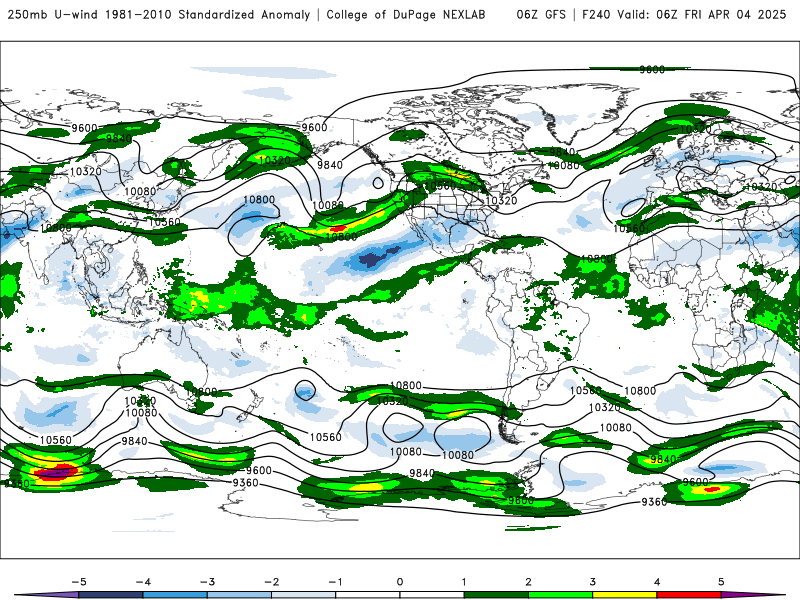Click the "2" colorbar label
Image resolution: width=800 pixels, height=600 pixels.
[x=528, y=582]
